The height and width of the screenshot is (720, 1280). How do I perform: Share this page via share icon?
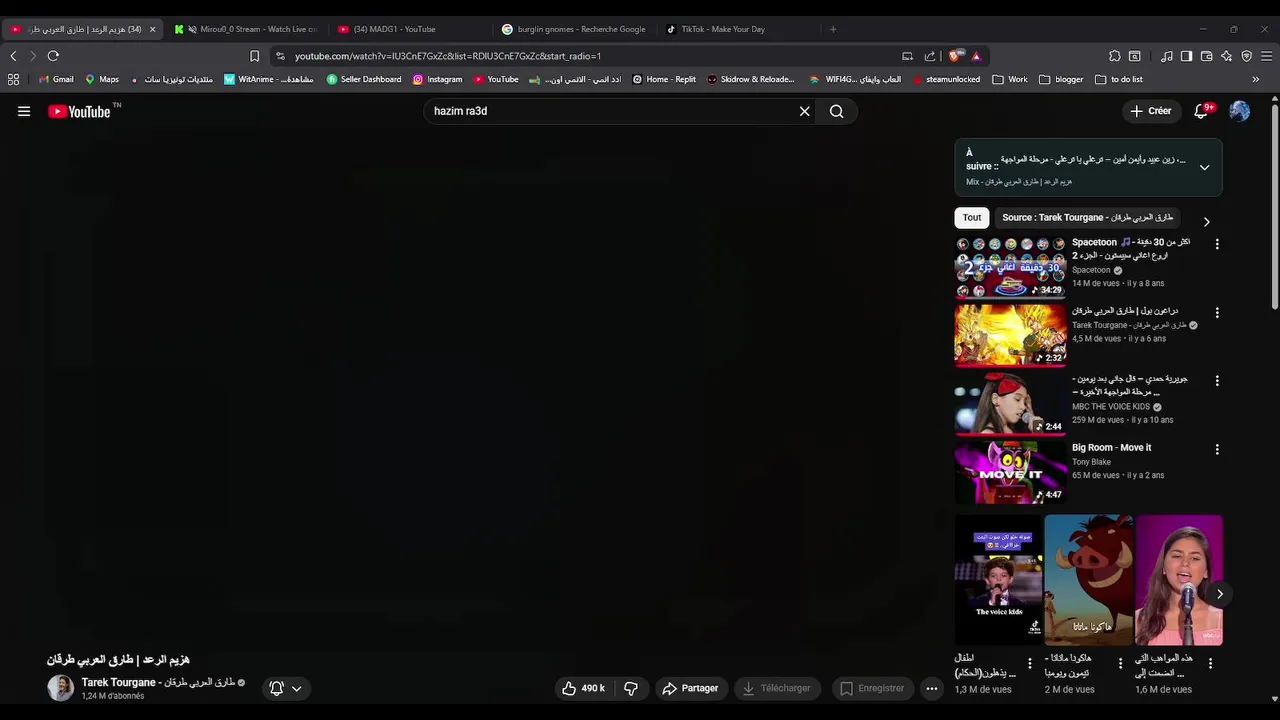click(x=930, y=56)
